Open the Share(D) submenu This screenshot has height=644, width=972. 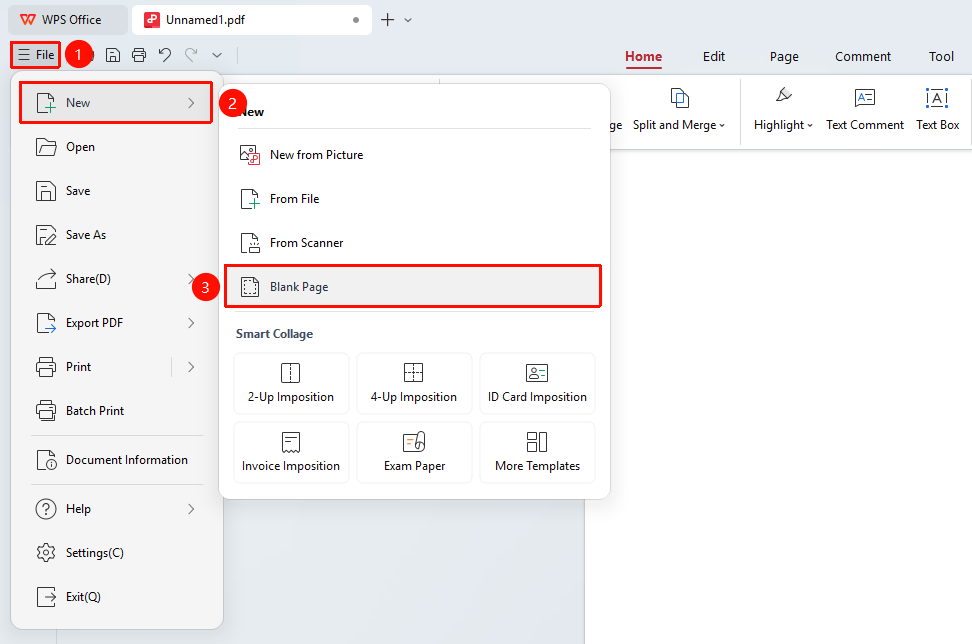coord(116,279)
